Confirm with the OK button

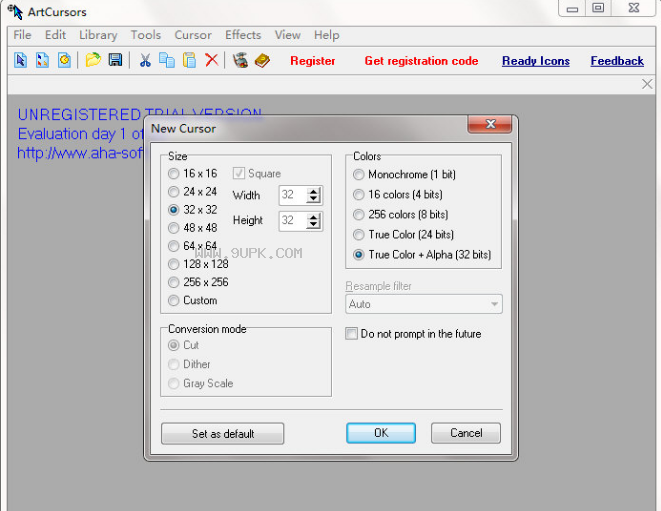[x=381, y=433]
